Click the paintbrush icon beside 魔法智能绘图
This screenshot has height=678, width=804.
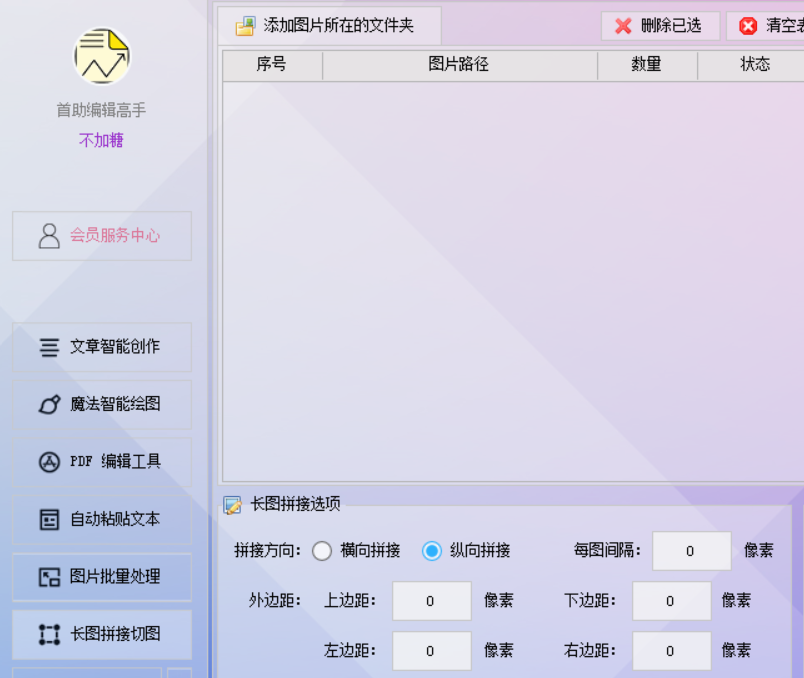pos(49,405)
